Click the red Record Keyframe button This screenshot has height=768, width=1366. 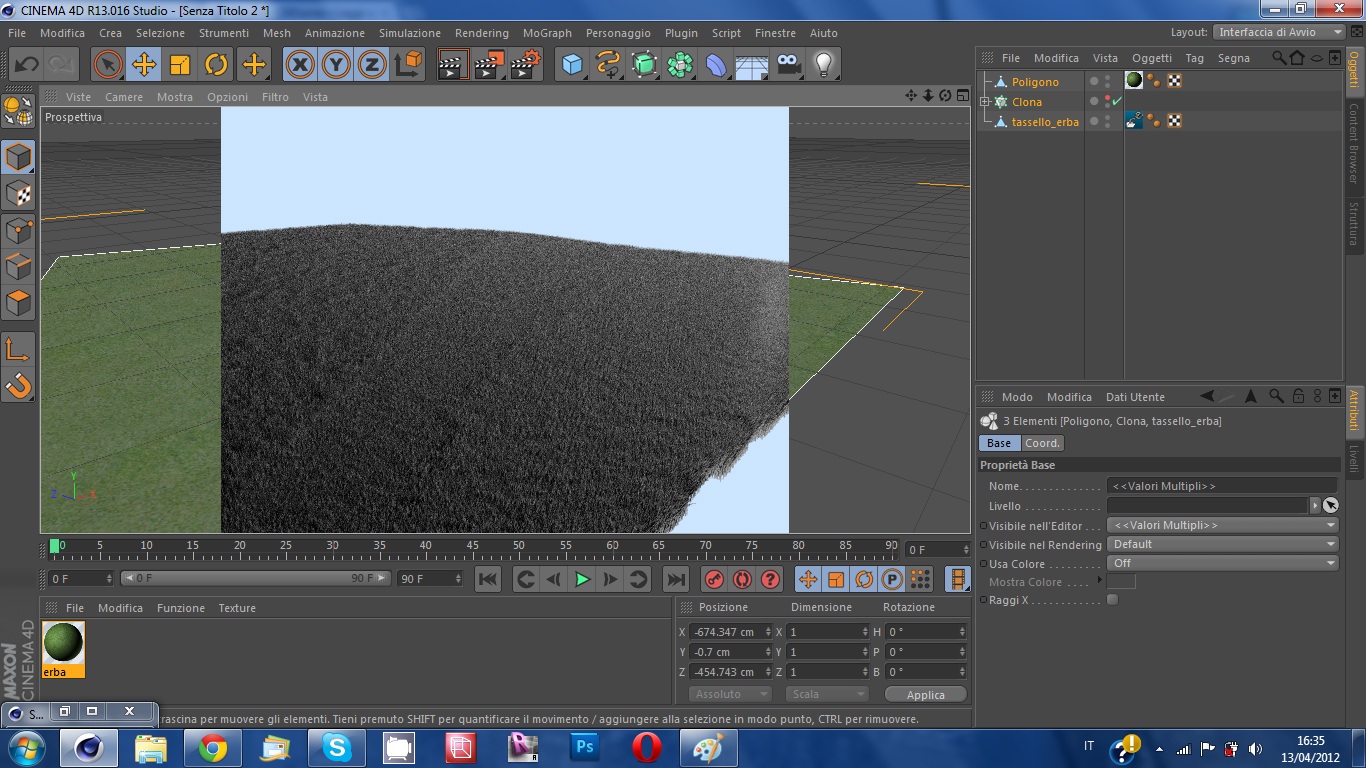pyautogui.click(x=714, y=579)
